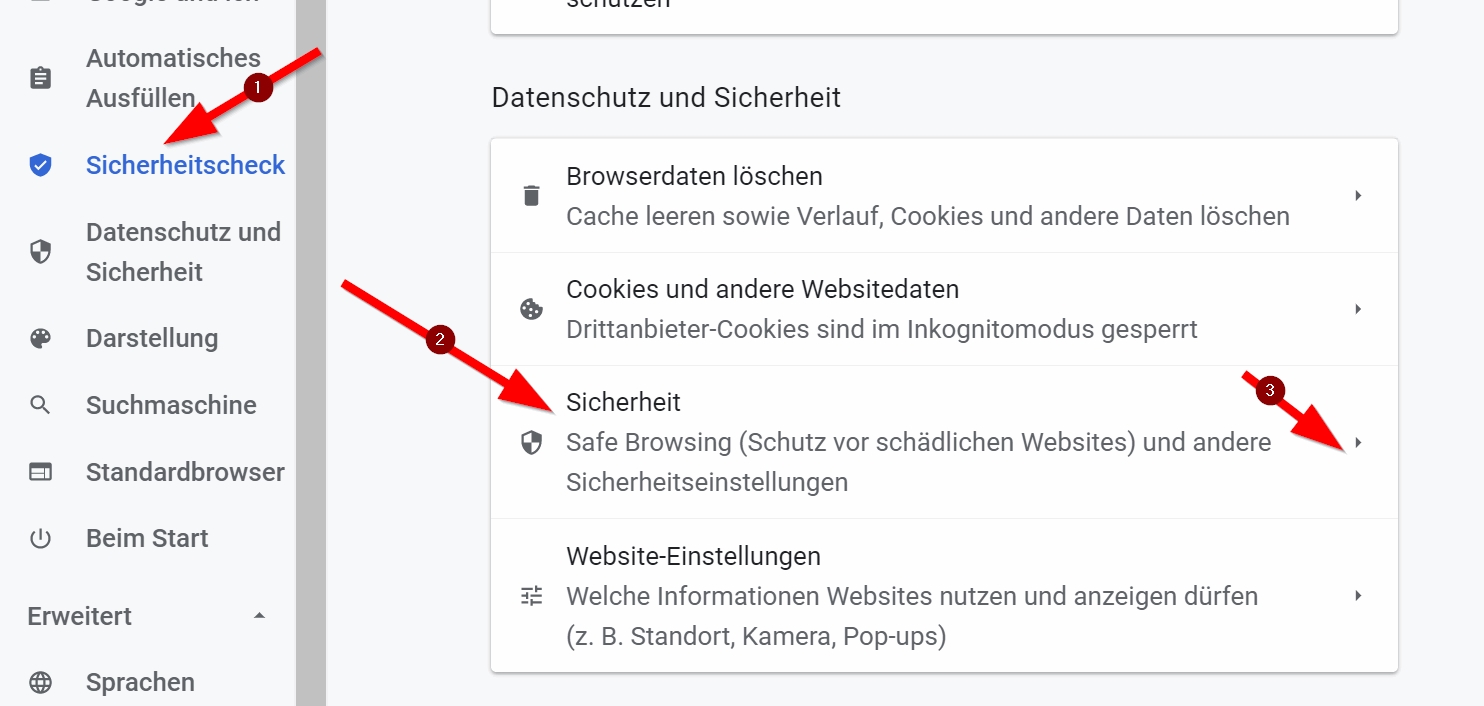Click the Darstellung palette icon
The width and height of the screenshot is (1484, 706).
(40, 338)
